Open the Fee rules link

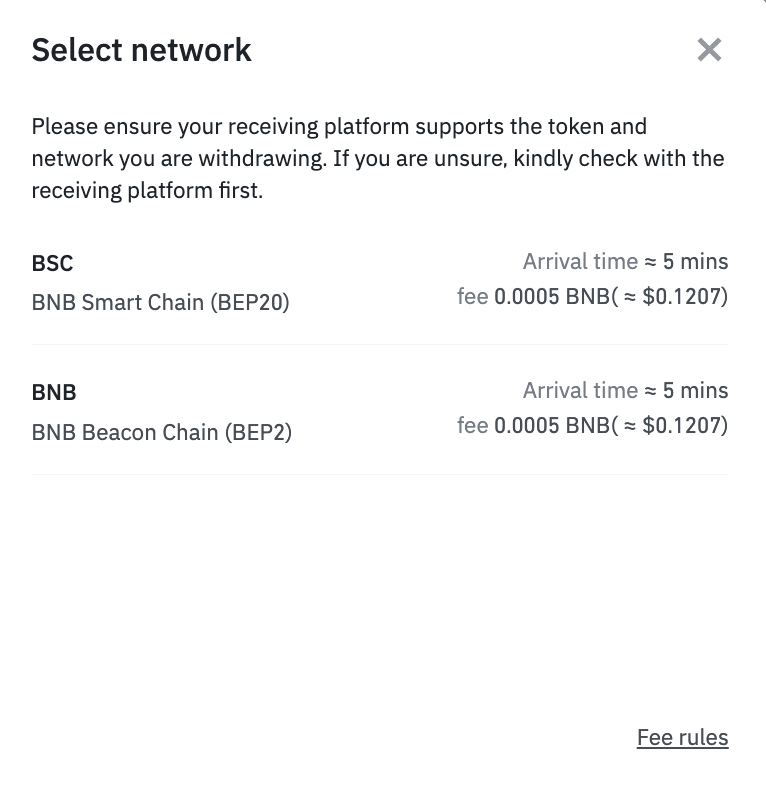682,738
